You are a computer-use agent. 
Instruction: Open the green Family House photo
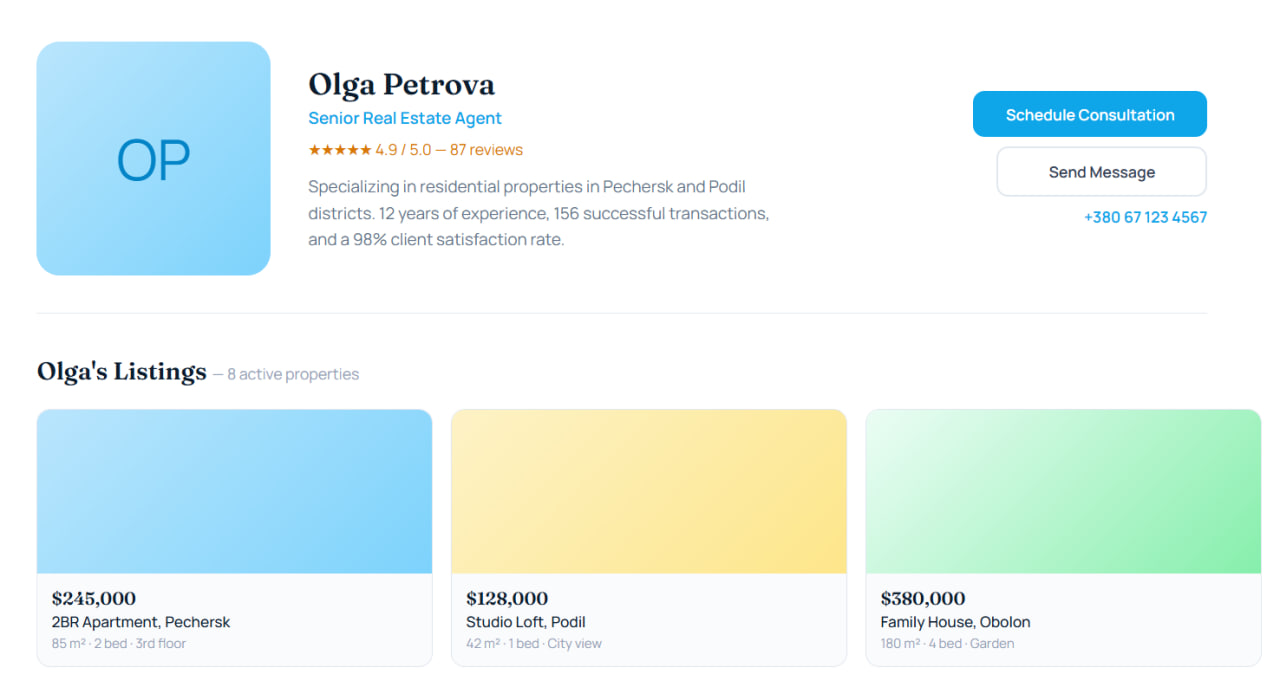click(x=1062, y=491)
